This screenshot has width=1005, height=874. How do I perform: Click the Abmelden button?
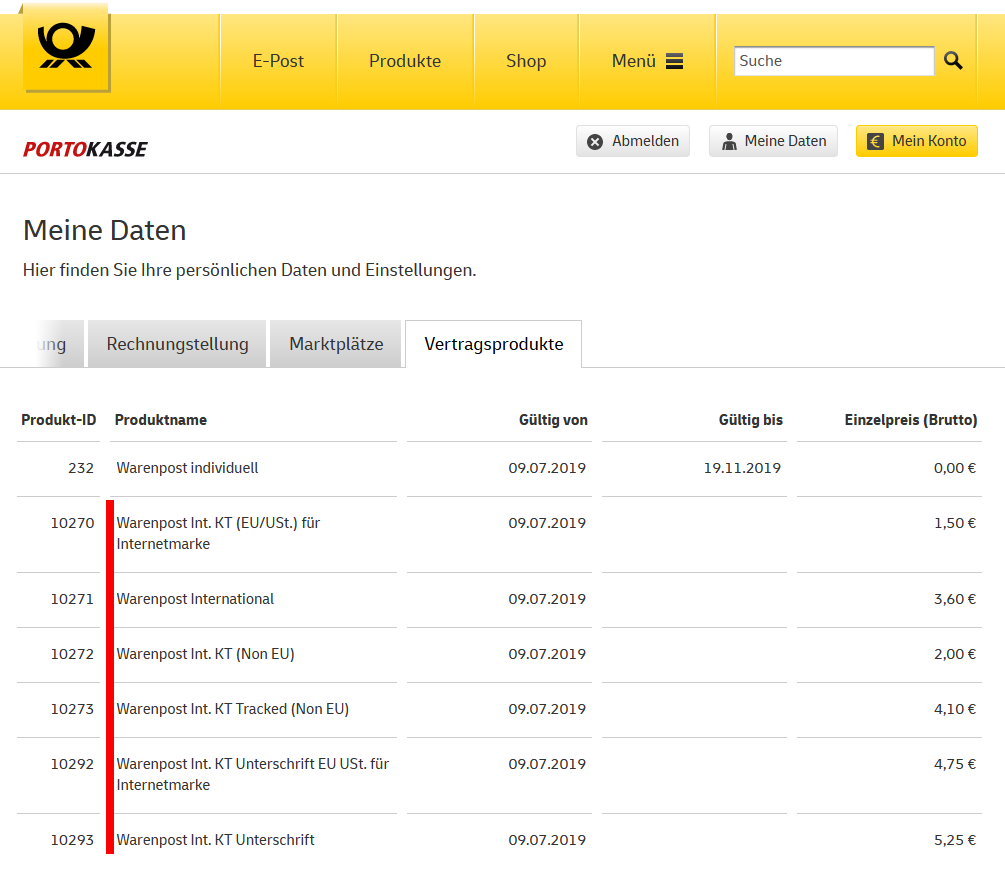coord(633,141)
